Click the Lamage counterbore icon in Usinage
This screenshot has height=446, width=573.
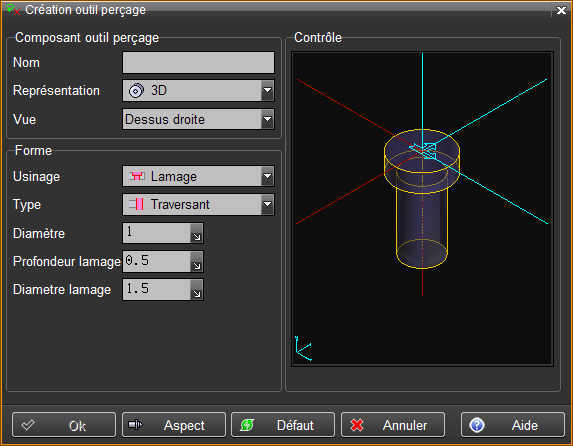[x=137, y=176]
